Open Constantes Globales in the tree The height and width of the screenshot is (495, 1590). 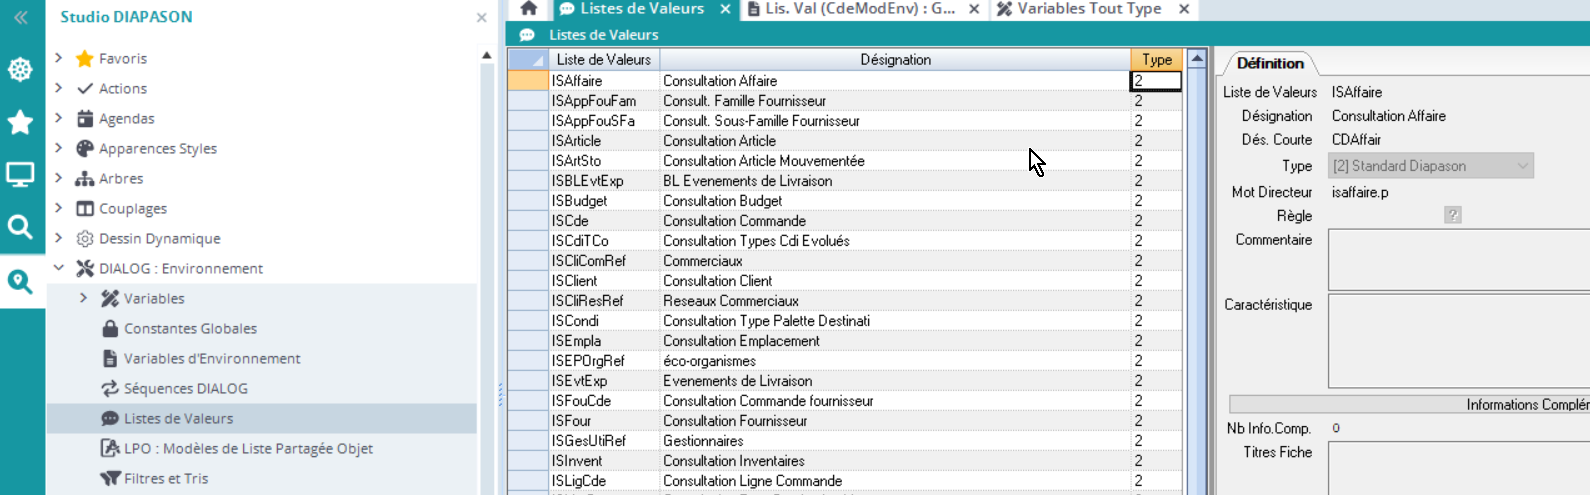point(190,328)
